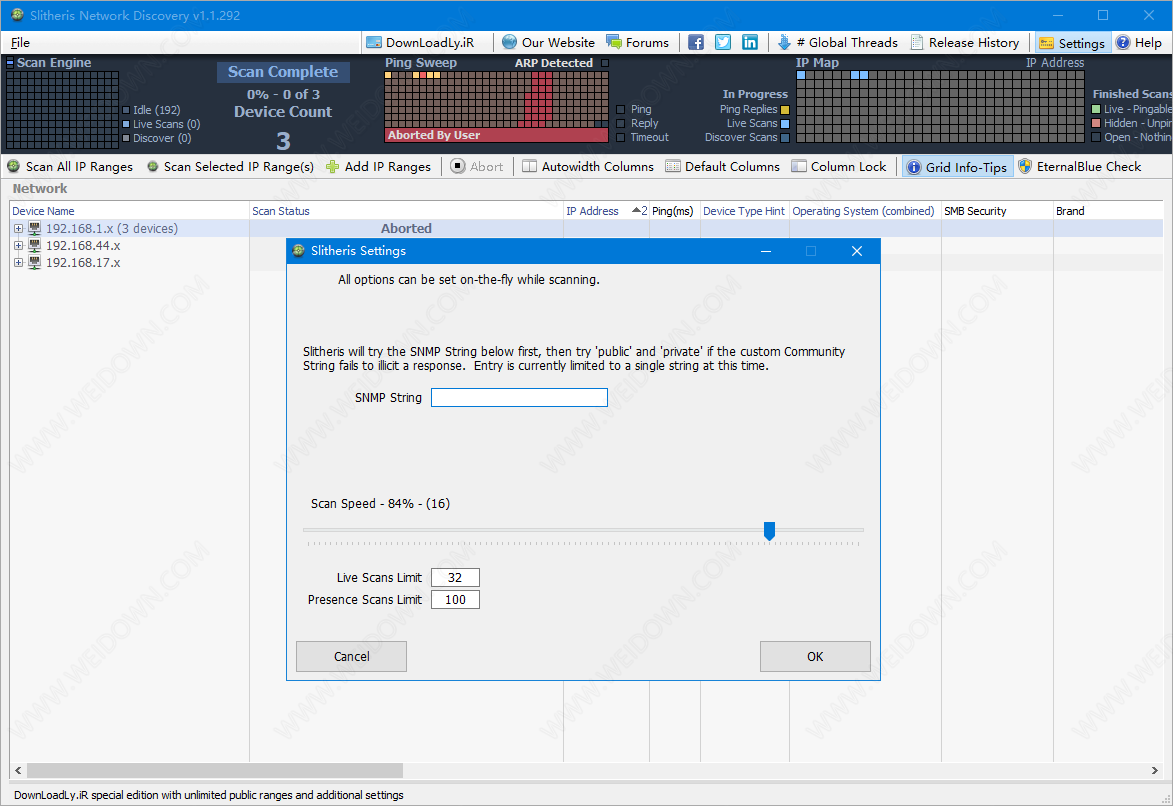Click Autowidth Columns
This screenshot has width=1173, height=806.
[588, 166]
